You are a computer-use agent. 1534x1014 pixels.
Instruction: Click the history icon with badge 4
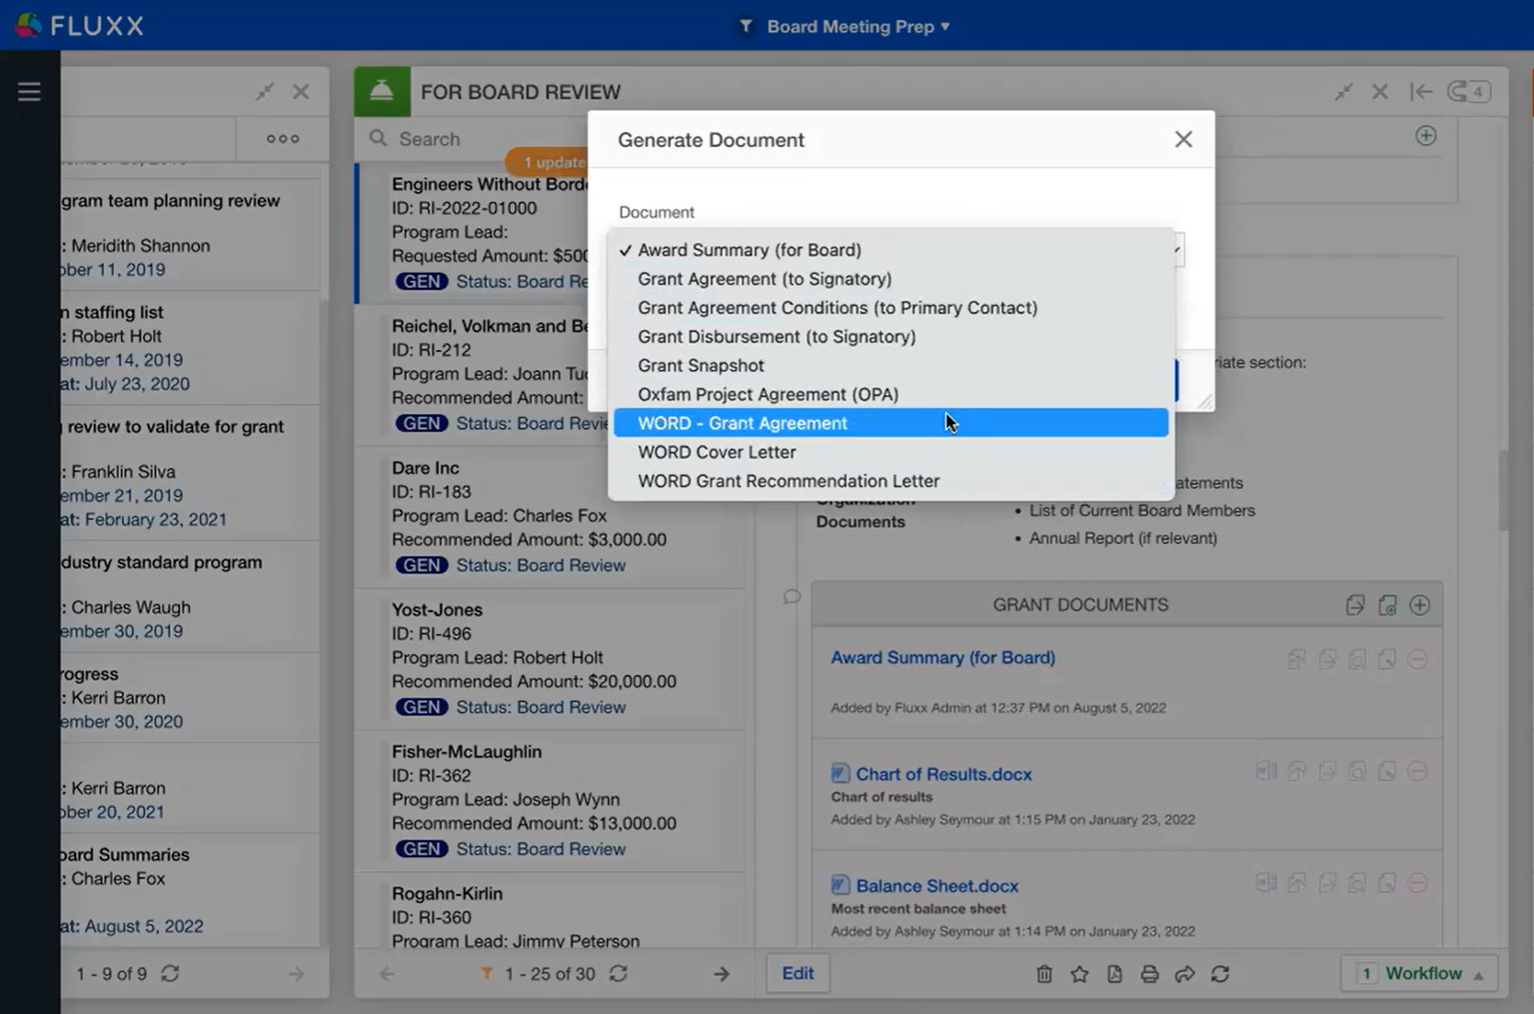[1469, 92]
